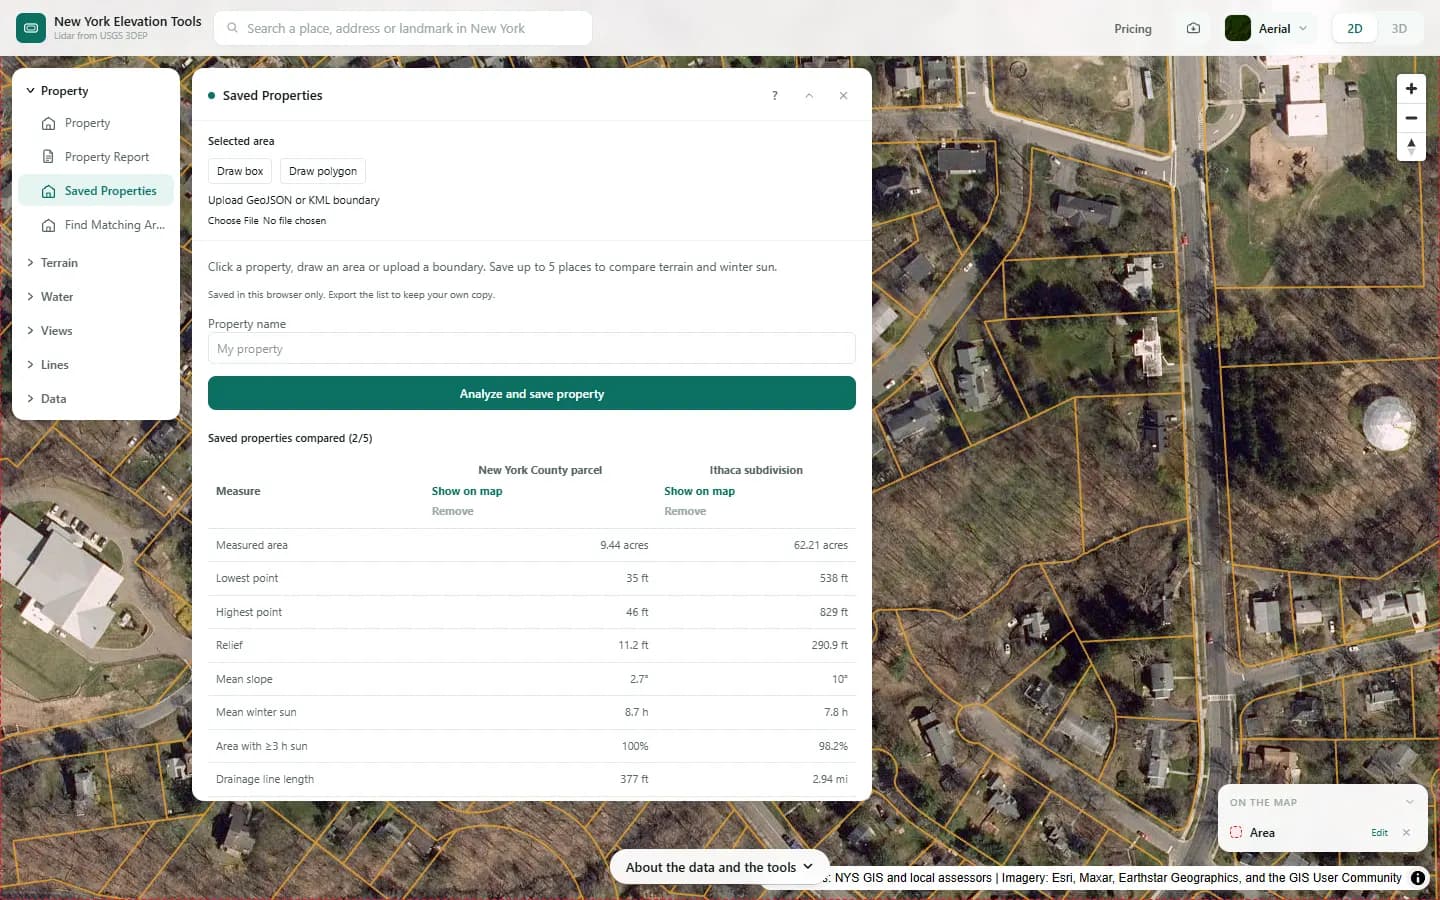Screen dimensions: 1440x900
Task: Show New York County parcel on map
Action: 467,491
